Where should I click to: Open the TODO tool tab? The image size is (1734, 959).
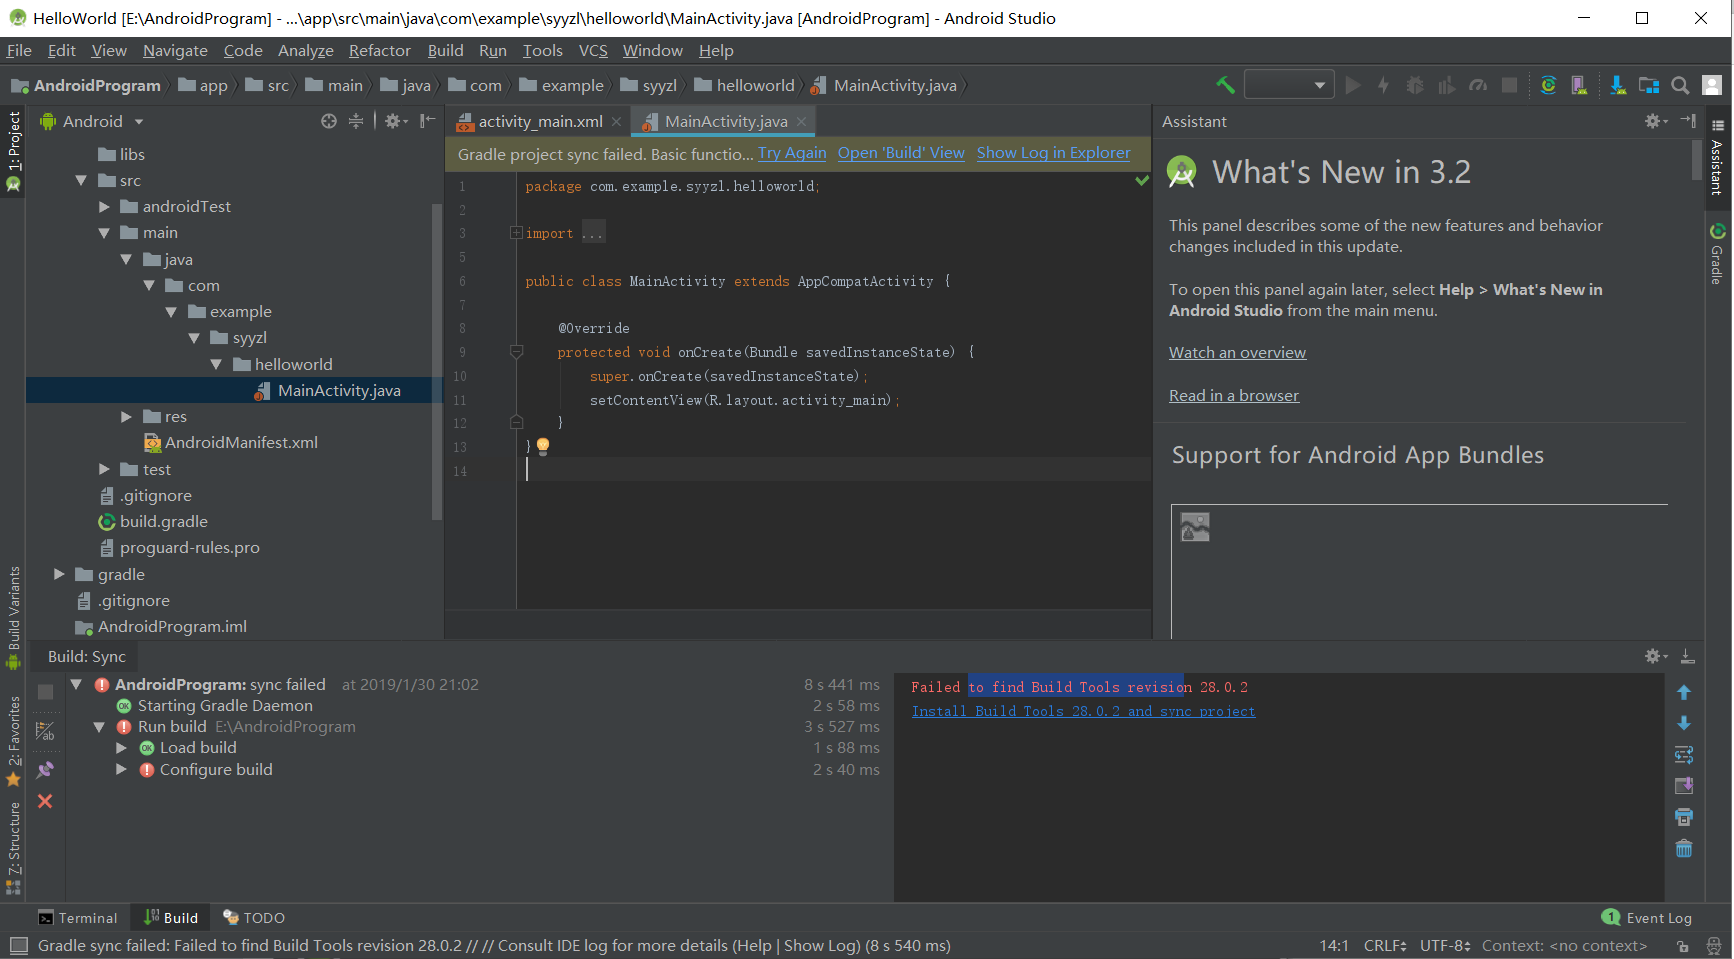254,918
